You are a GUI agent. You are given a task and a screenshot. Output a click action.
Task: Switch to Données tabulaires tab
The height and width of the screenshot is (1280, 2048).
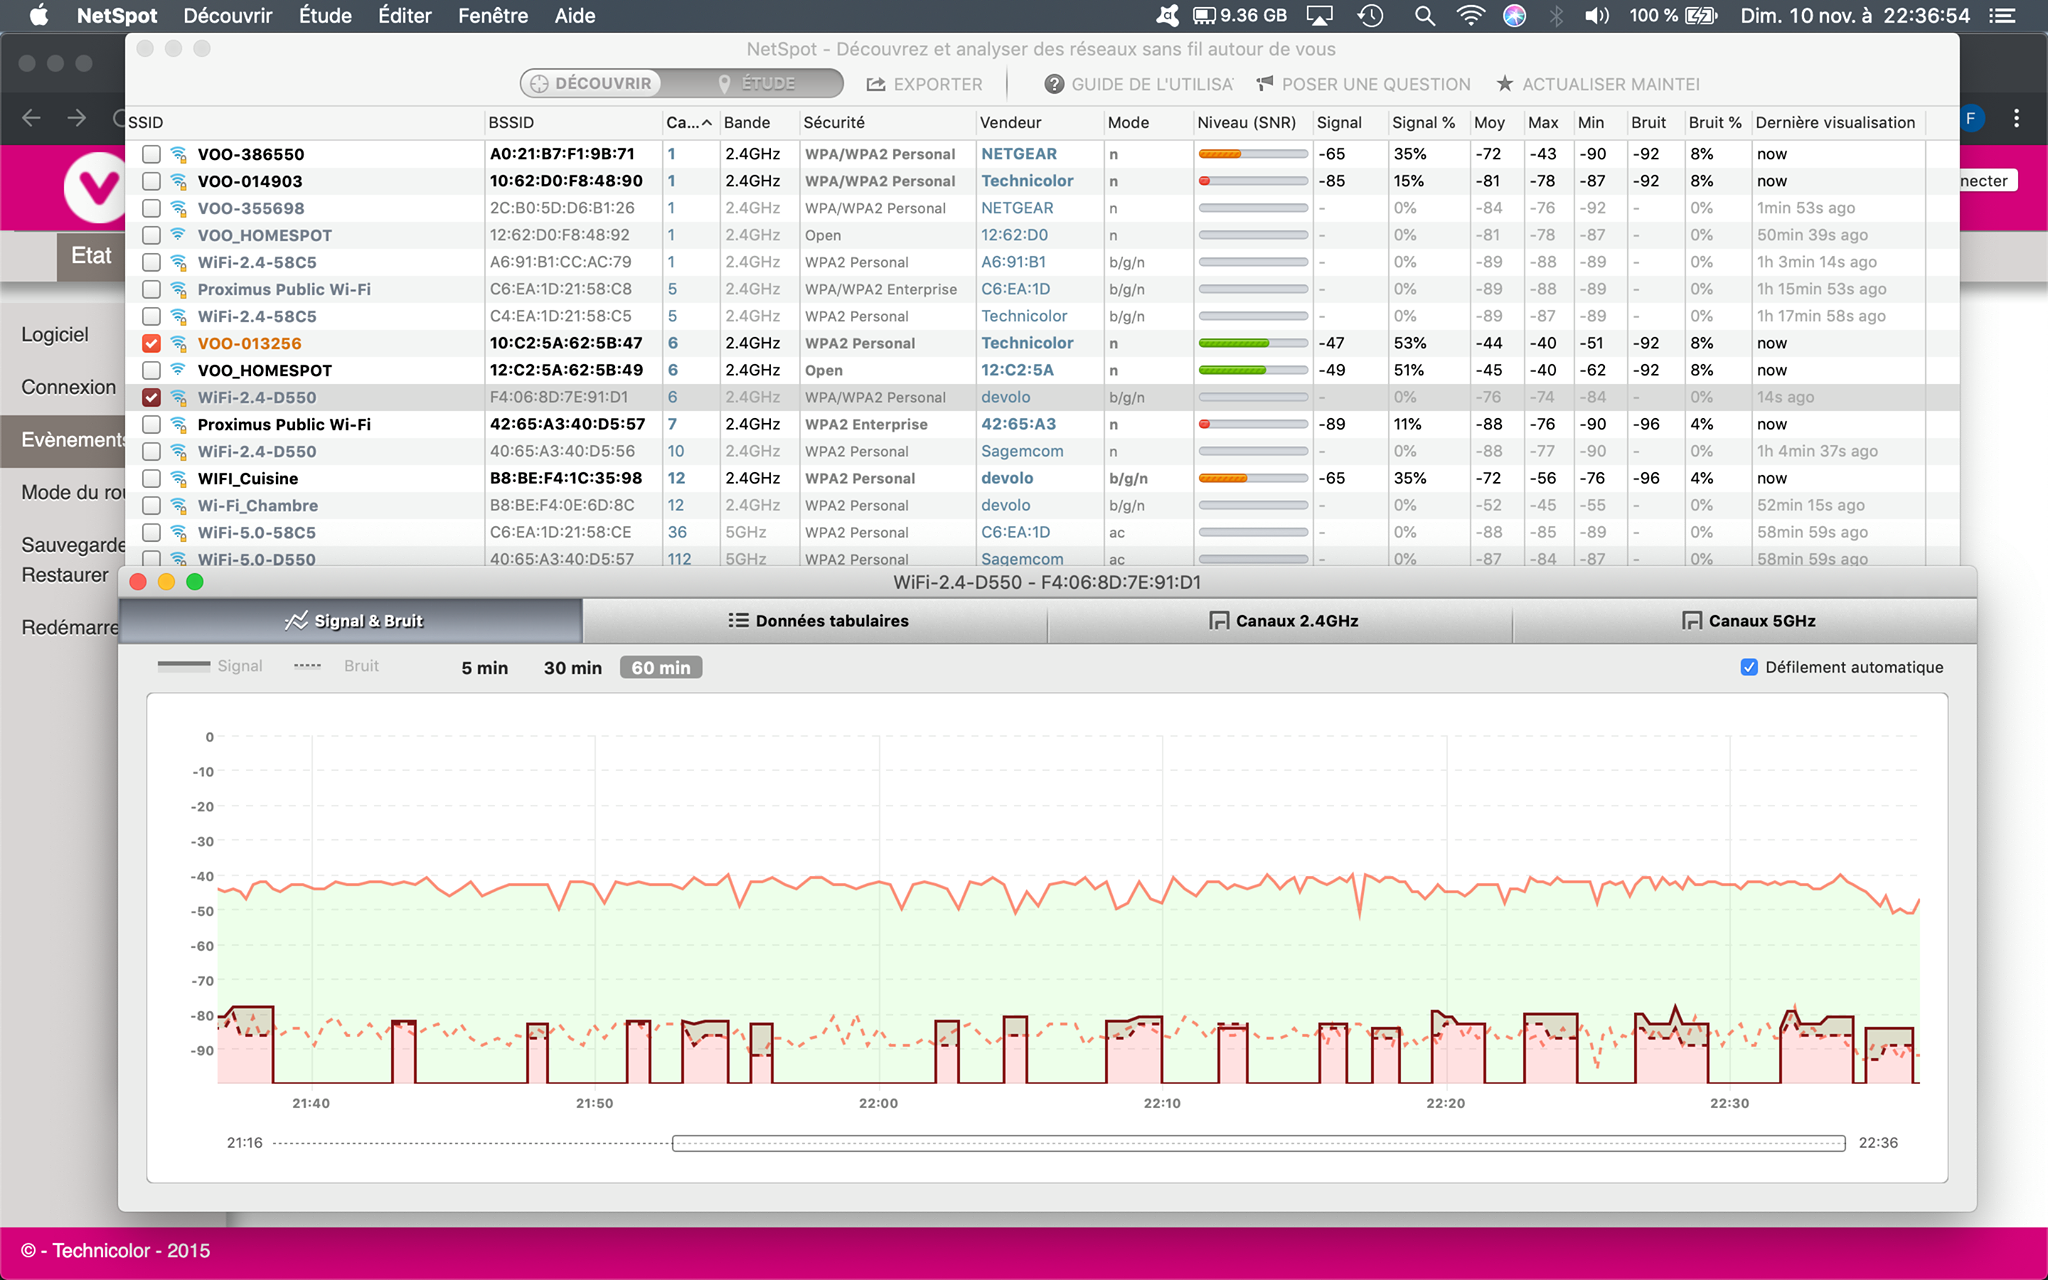tap(815, 621)
